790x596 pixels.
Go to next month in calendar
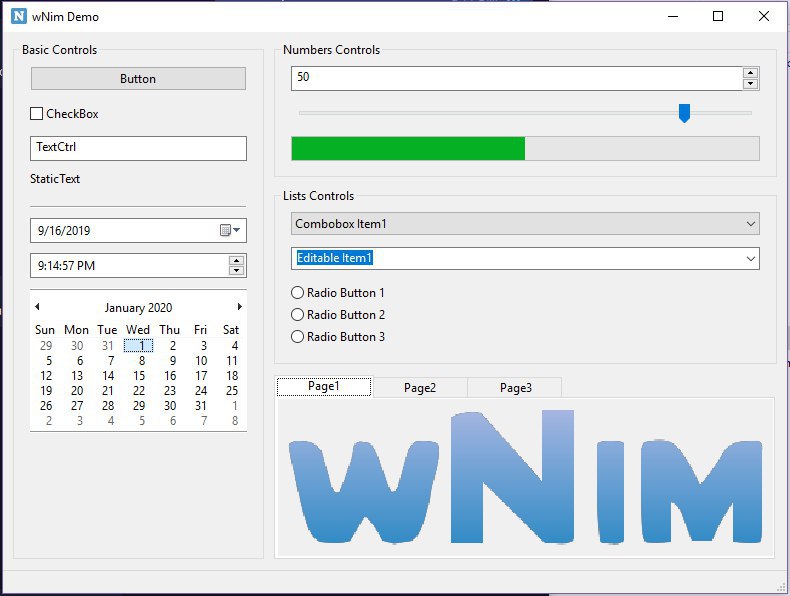[x=240, y=306]
